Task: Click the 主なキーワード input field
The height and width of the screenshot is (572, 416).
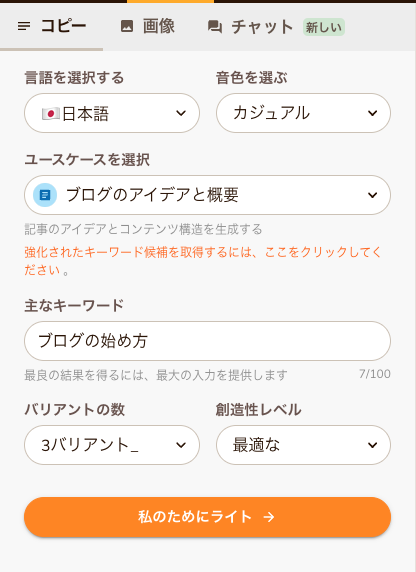Action: (x=207, y=341)
